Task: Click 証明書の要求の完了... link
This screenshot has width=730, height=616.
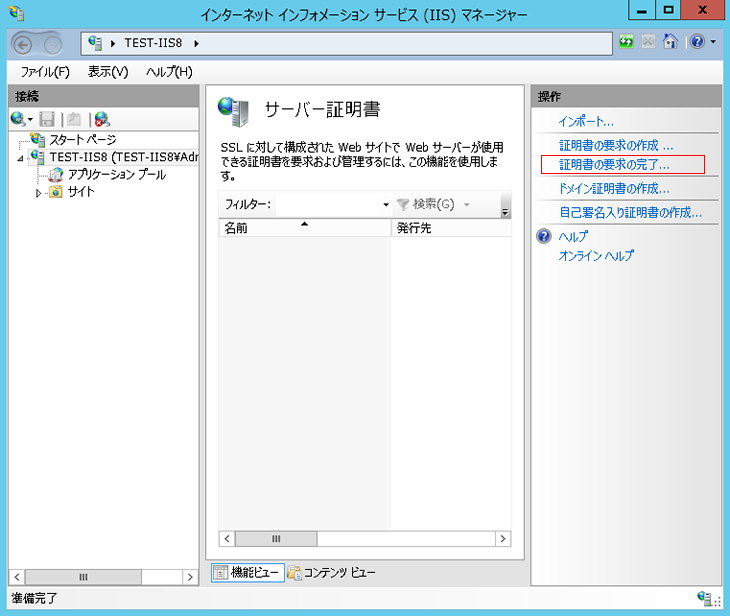Action: tap(614, 164)
